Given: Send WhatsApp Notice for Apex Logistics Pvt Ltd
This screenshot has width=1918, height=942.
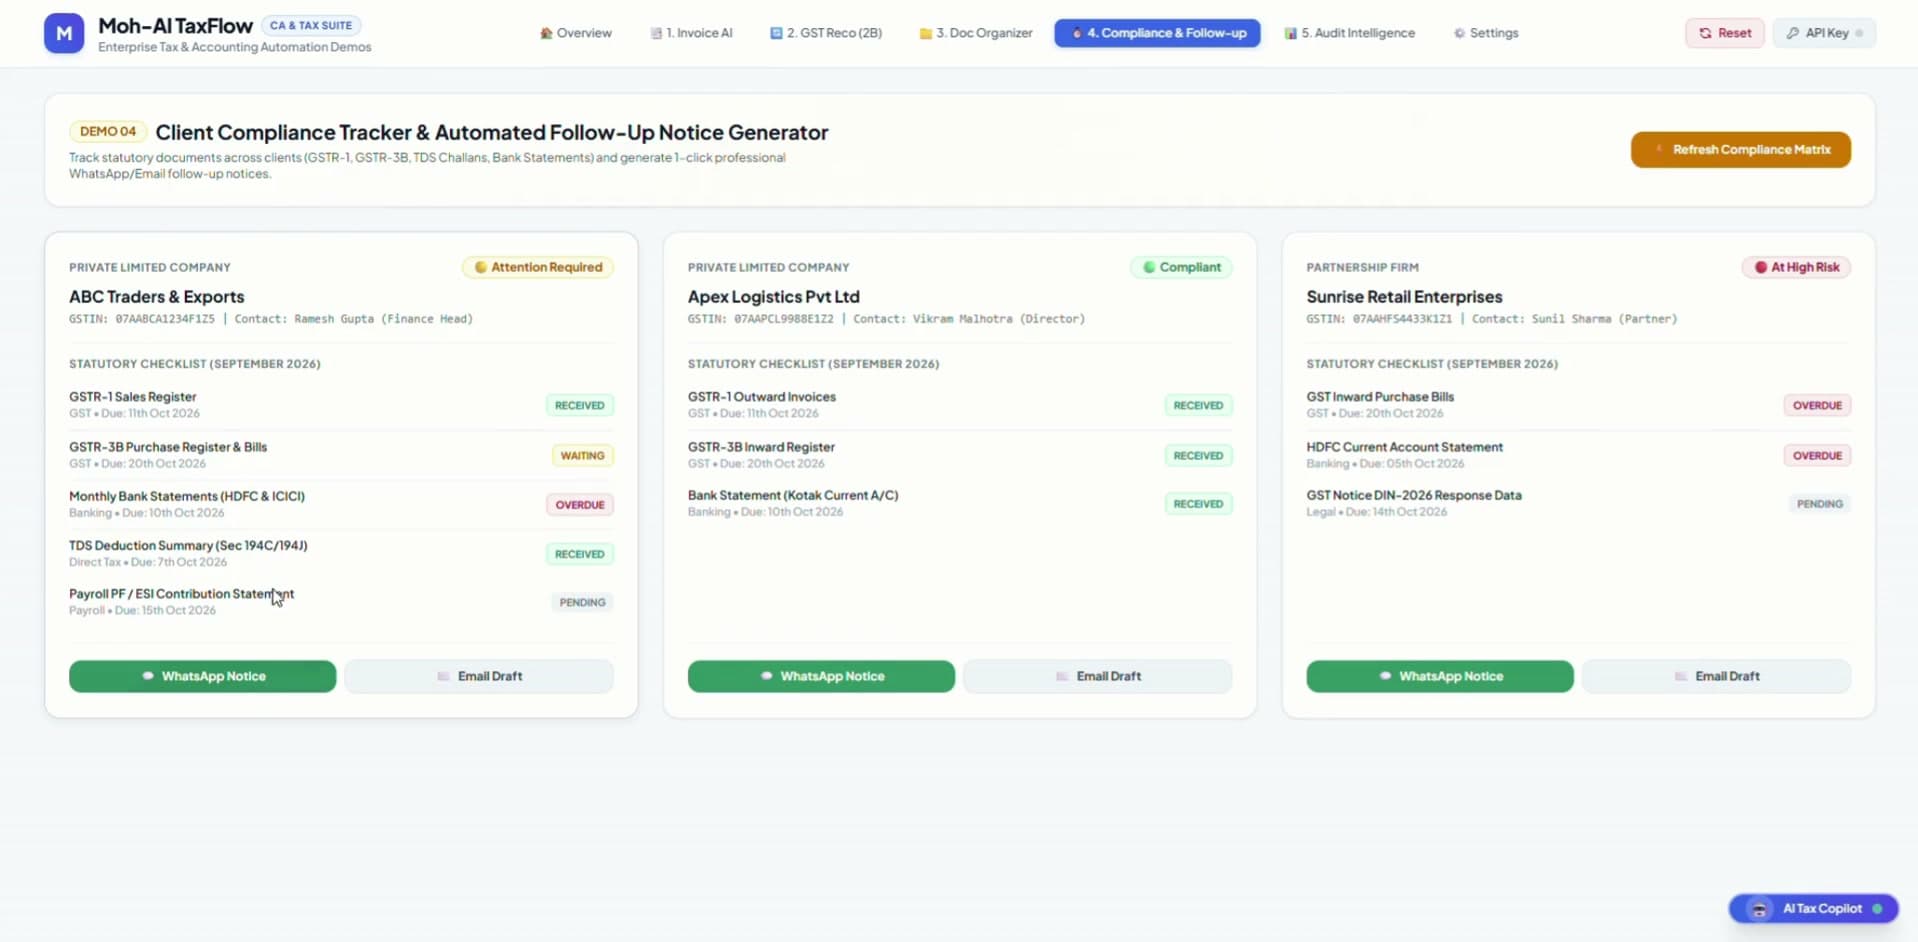Looking at the screenshot, I should (x=821, y=676).
